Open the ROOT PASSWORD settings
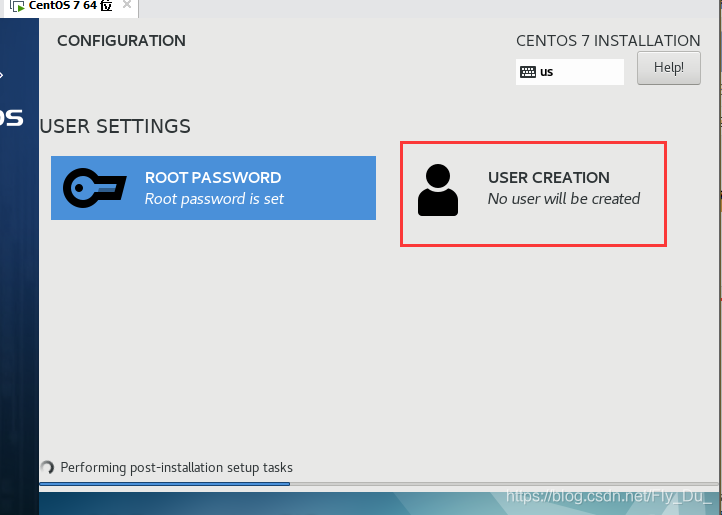The height and width of the screenshot is (515, 722). point(213,188)
